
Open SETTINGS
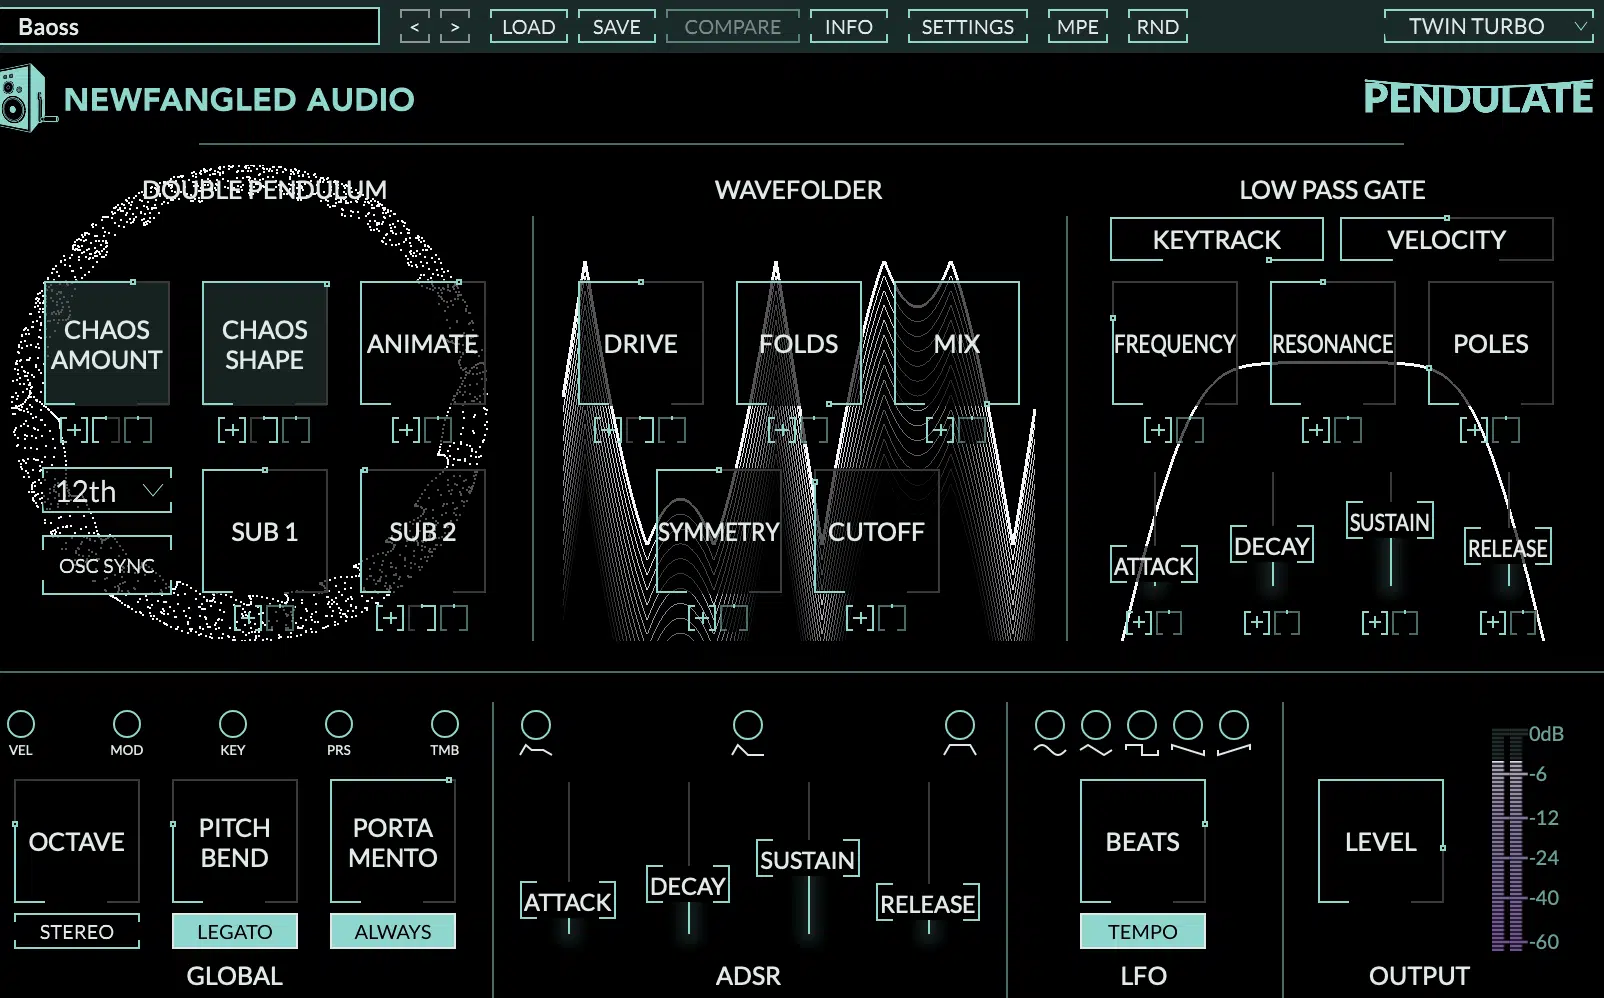(x=968, y=27)
